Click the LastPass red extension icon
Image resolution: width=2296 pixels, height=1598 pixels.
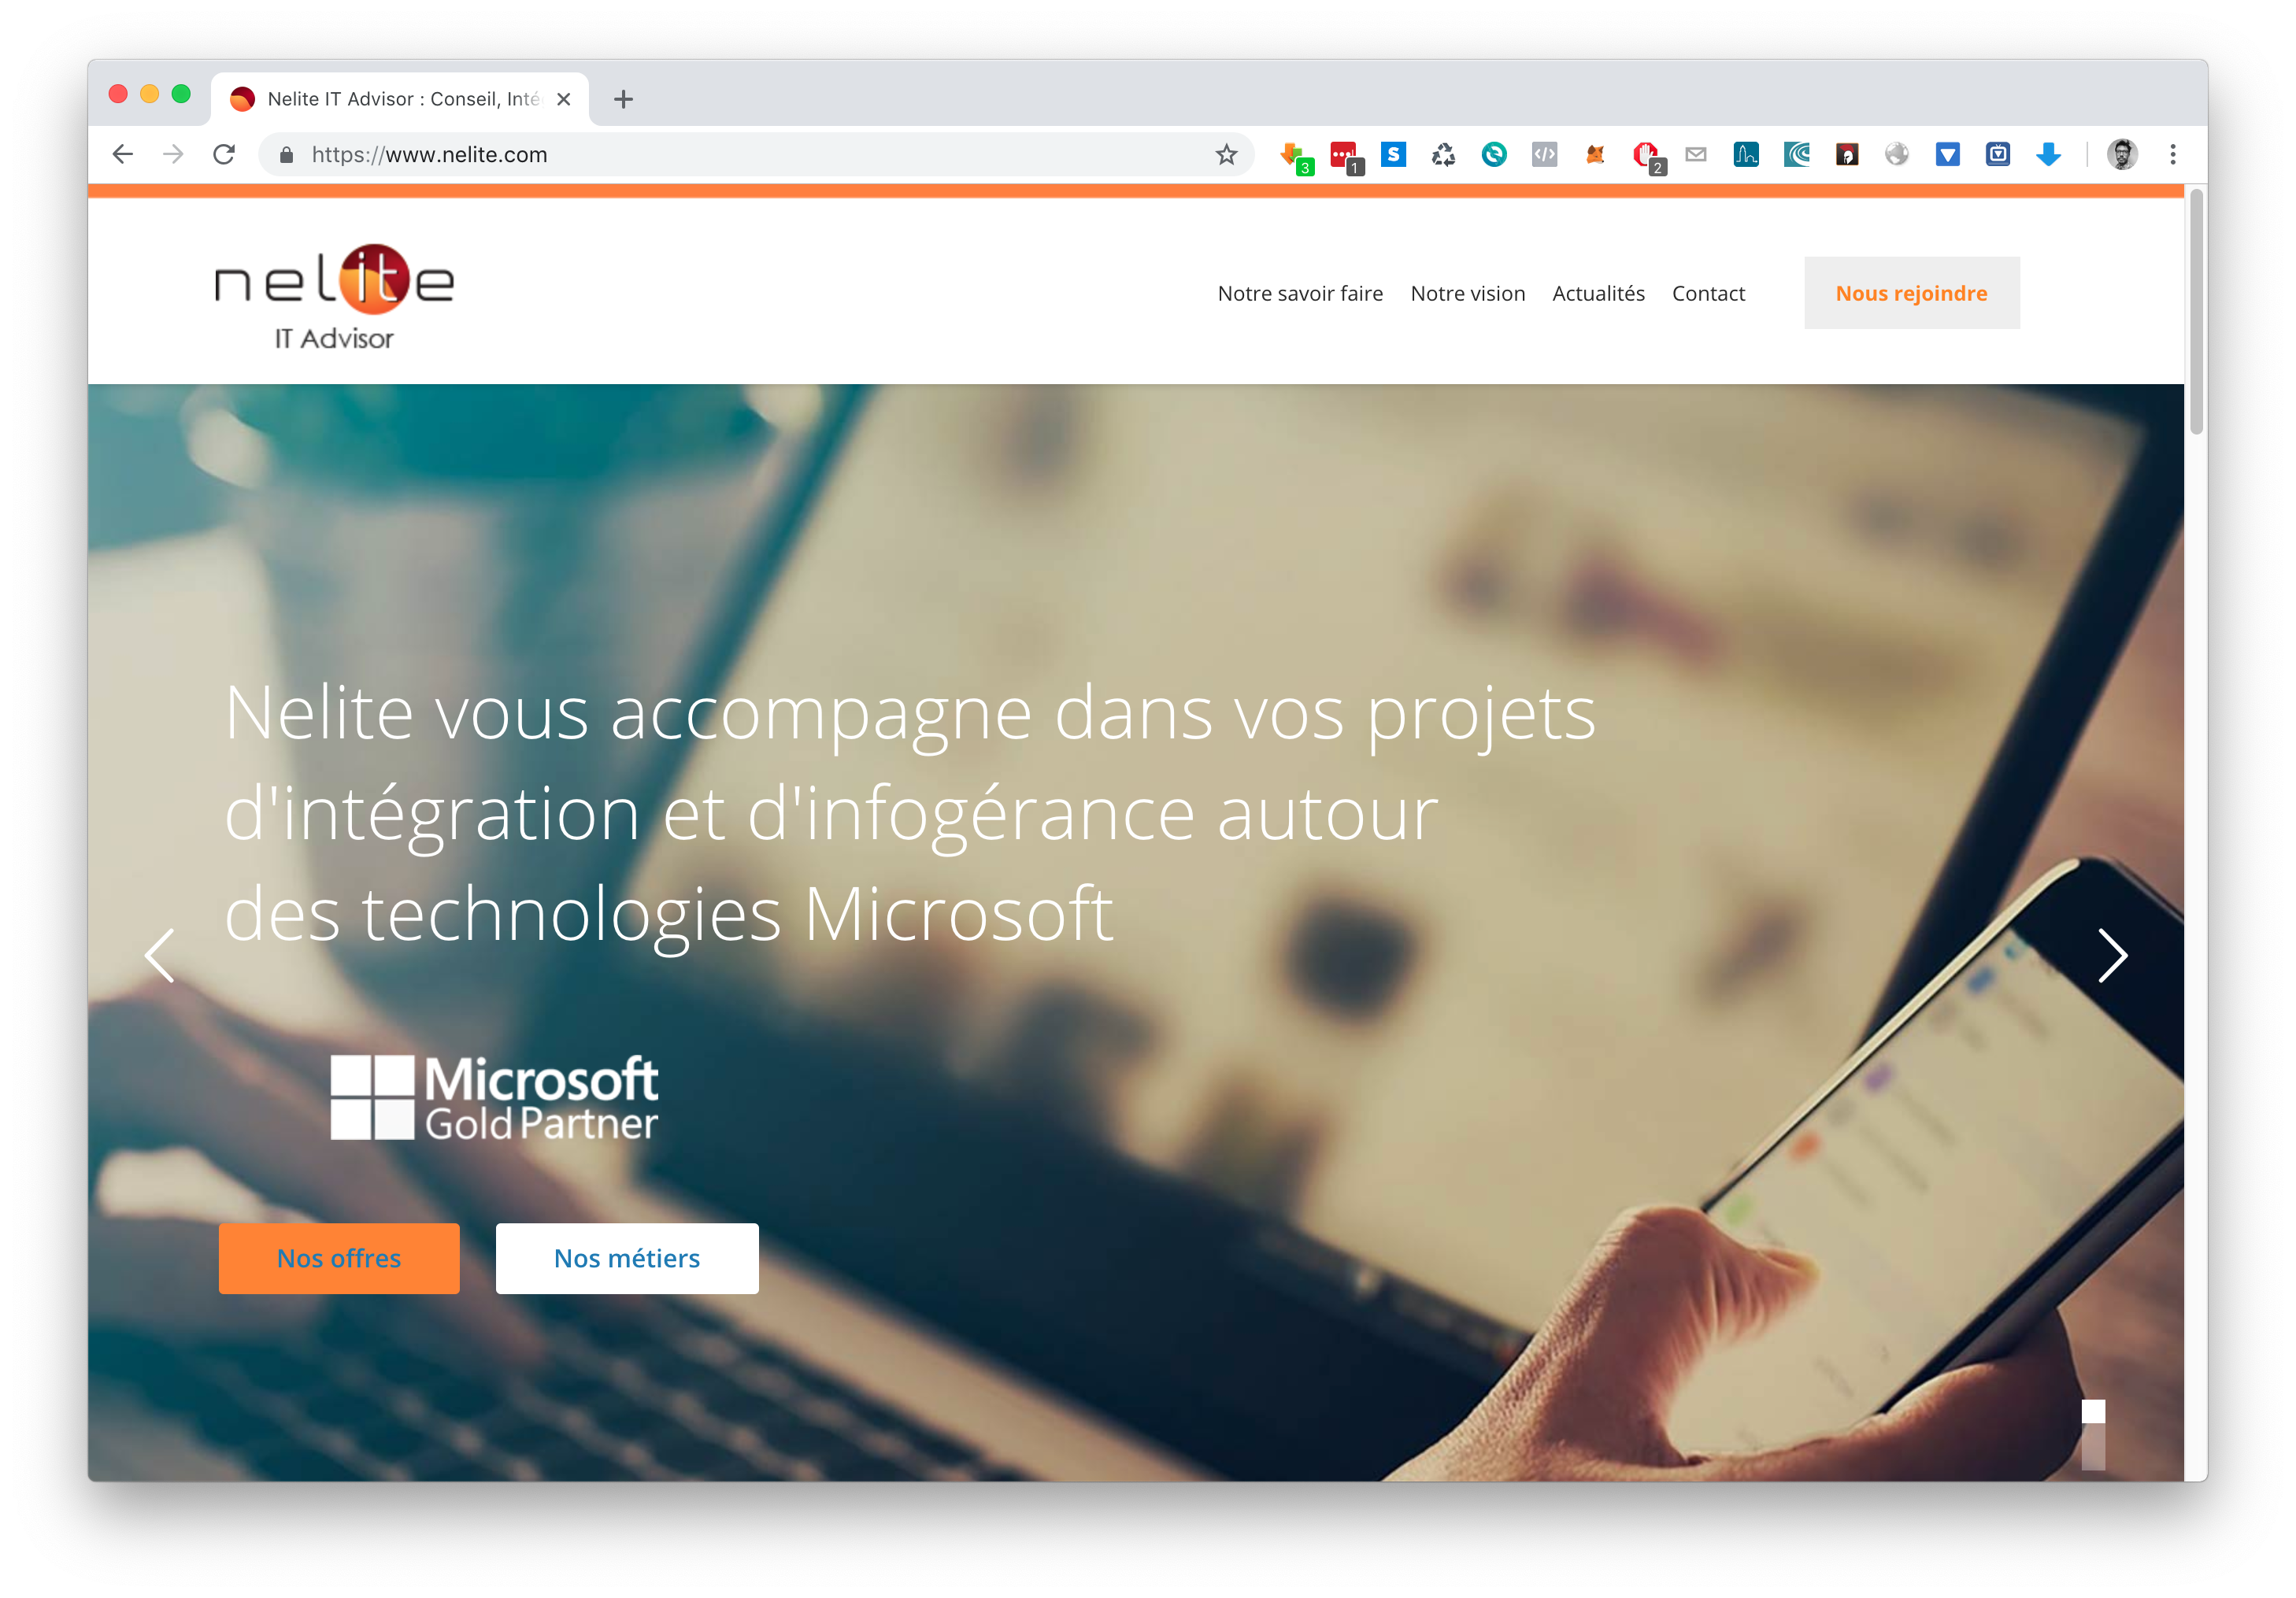pos(1344,155)
